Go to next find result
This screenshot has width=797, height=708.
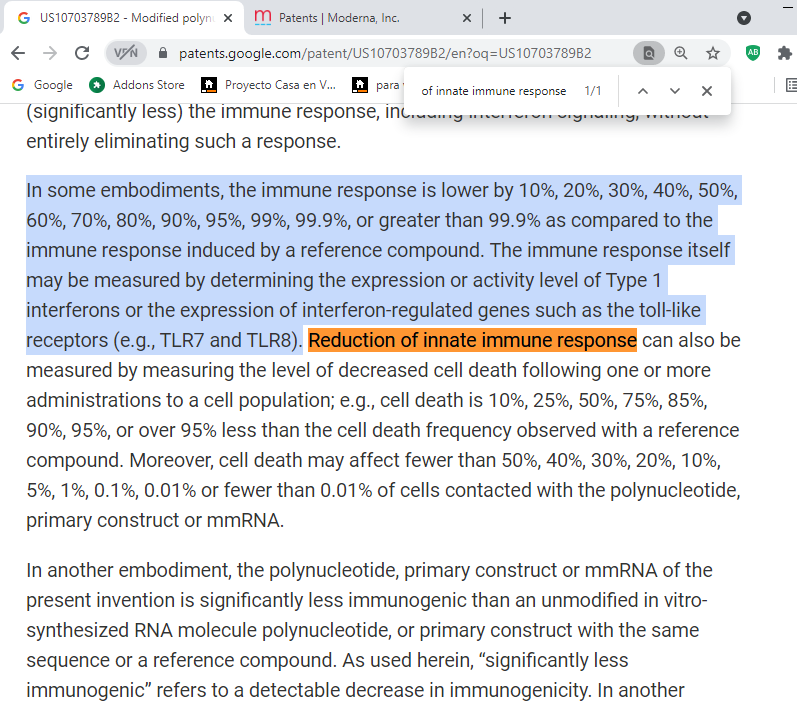[675, 91]
